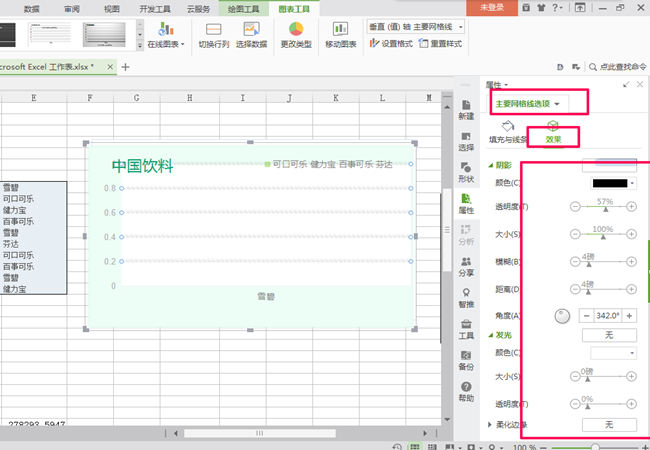Open the 分享 share sidebar icon
This screenshot has width=650, height=450.
pyautogui.click(x=466, y=266)
